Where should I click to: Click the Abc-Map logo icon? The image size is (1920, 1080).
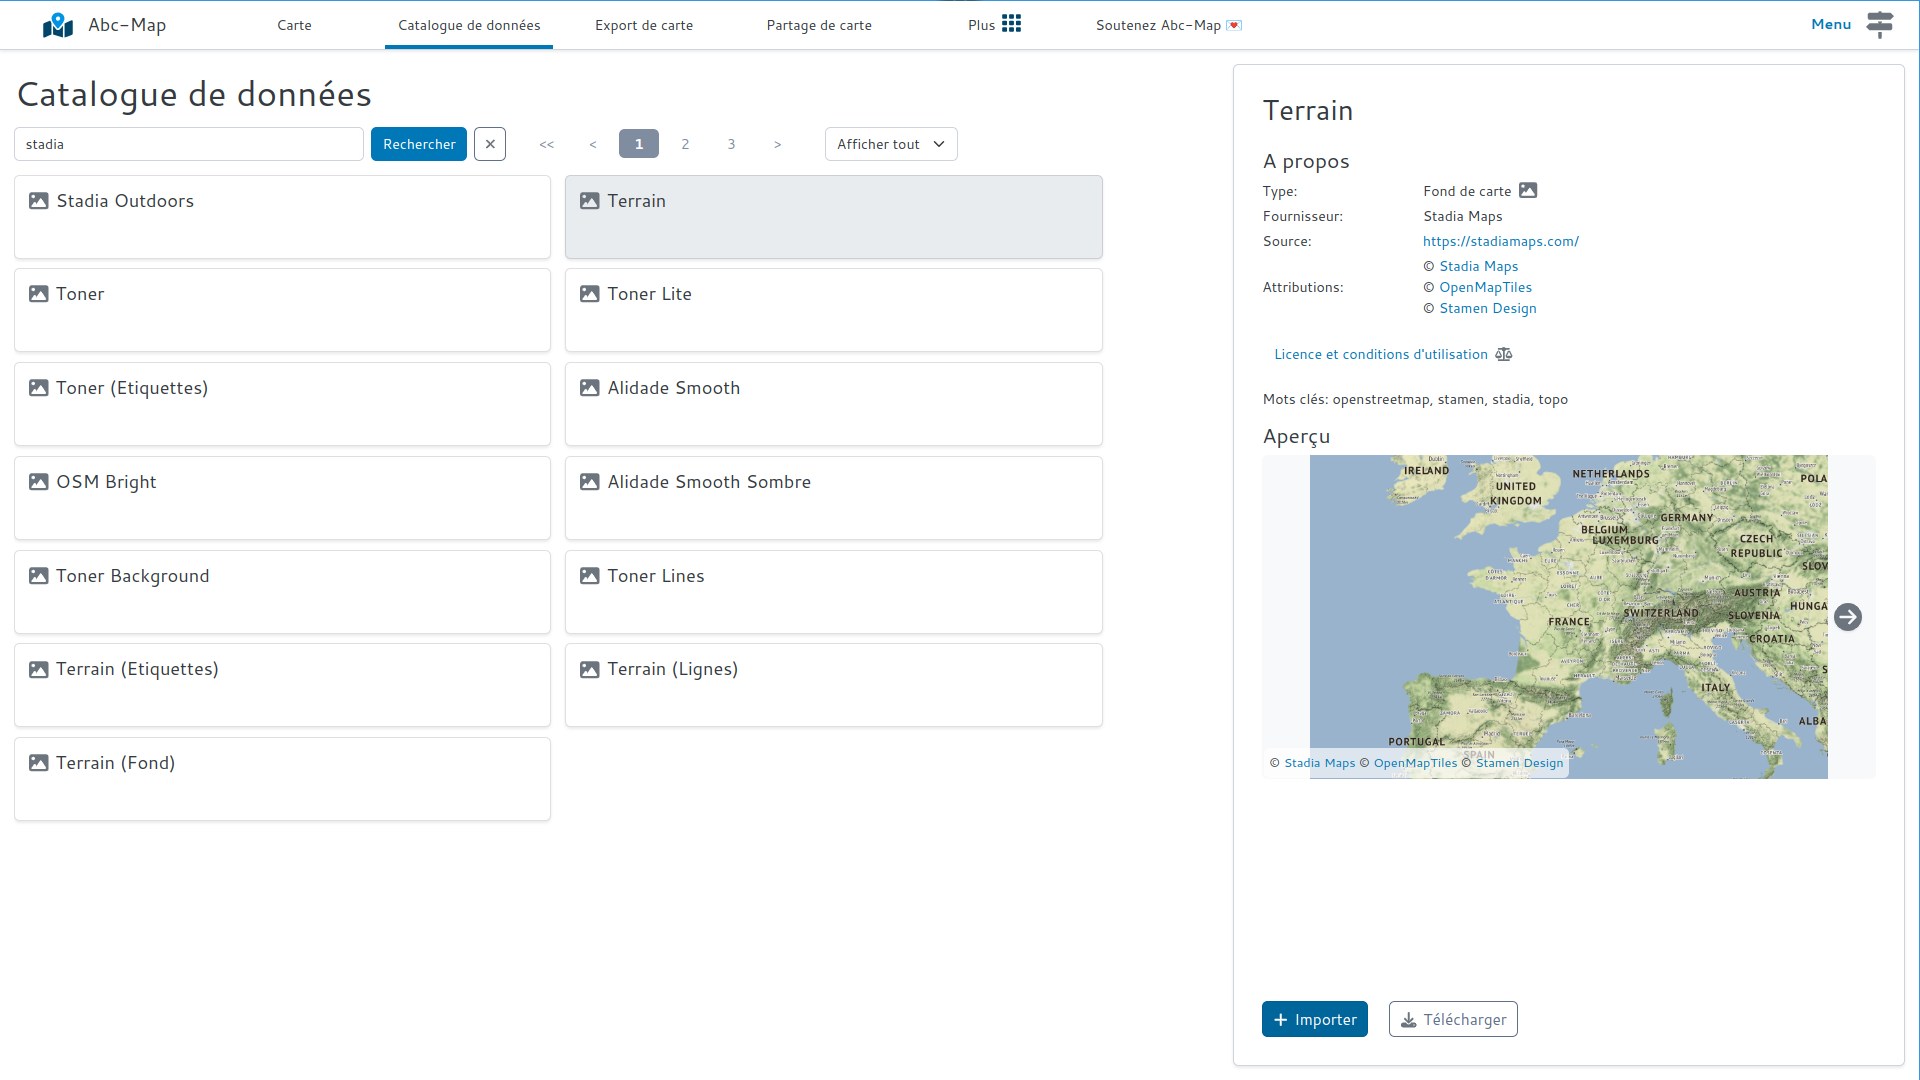point(58,25)
